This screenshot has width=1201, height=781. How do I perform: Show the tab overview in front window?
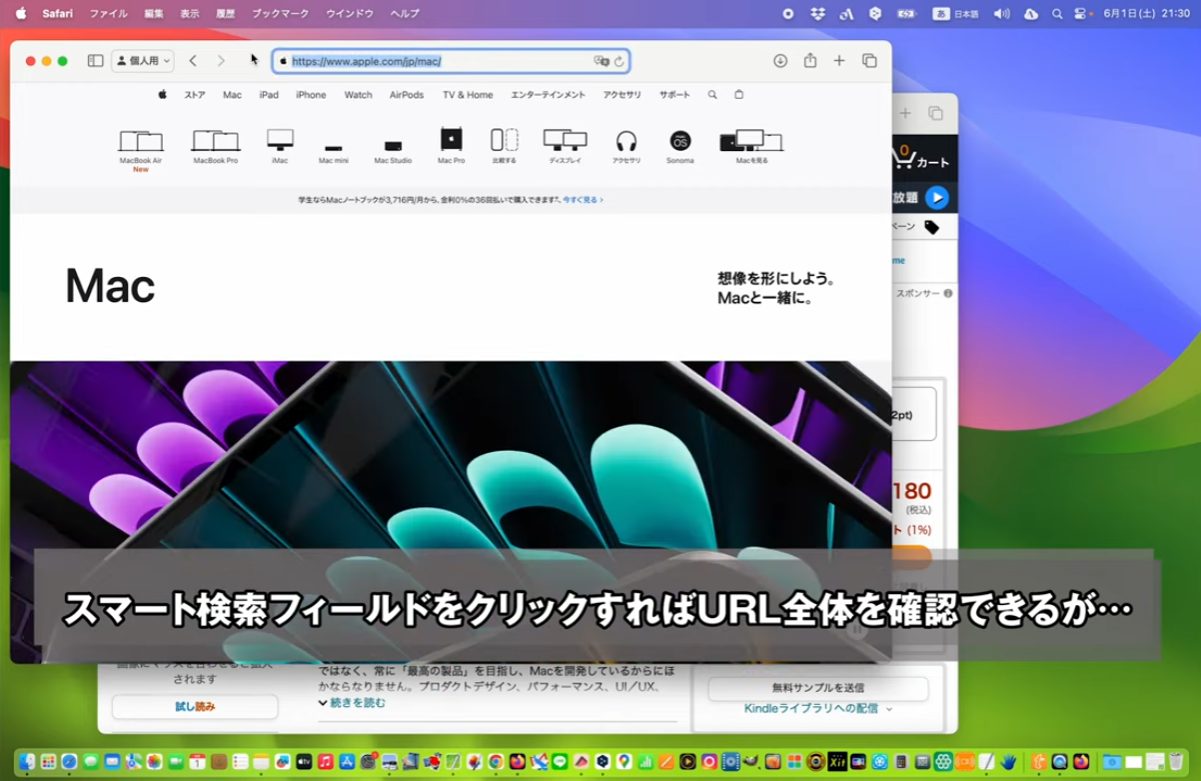pyautogui.click(x=869, y=61)
